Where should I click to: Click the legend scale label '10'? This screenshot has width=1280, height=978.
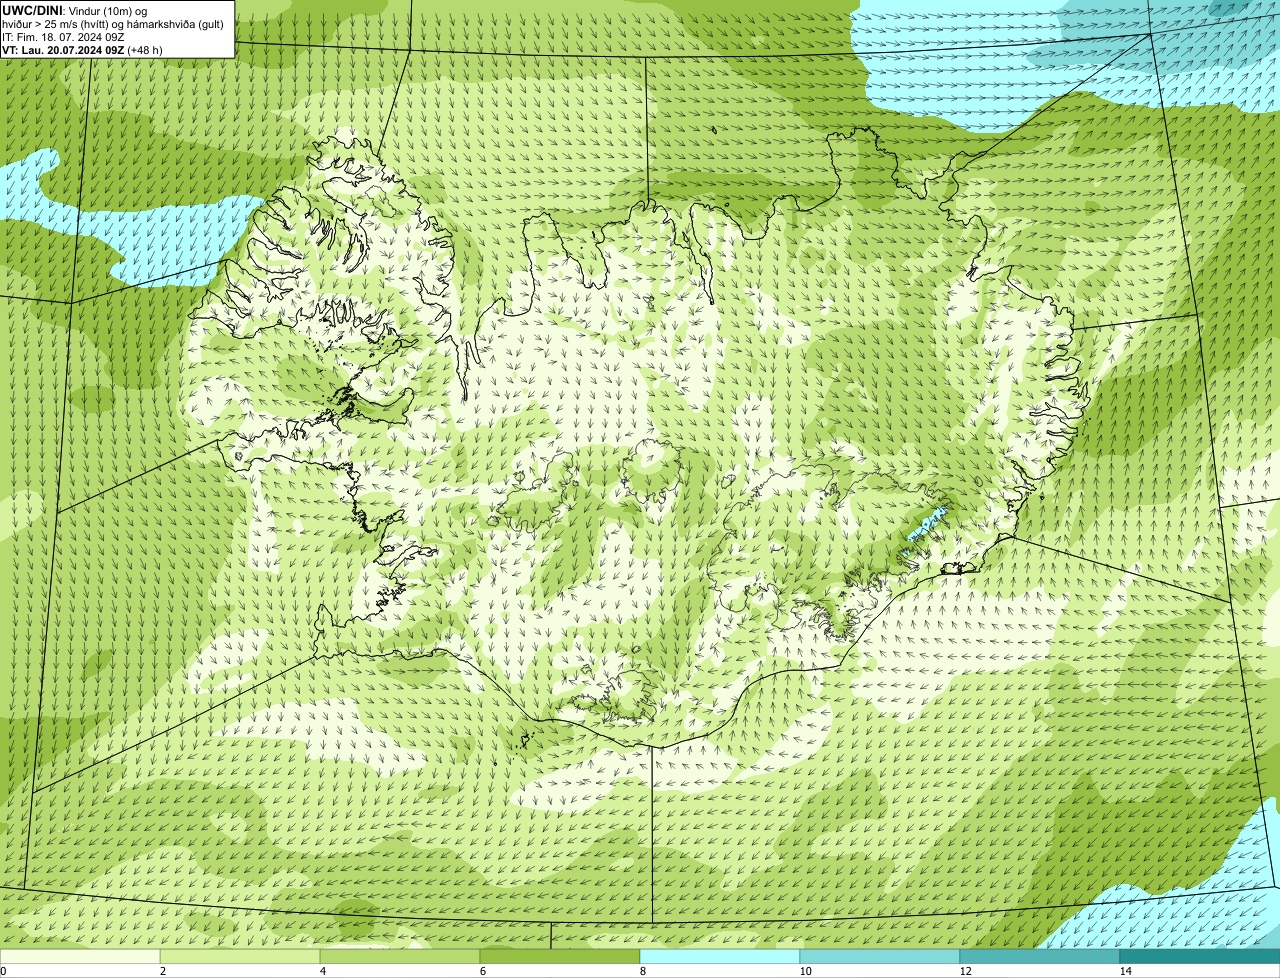(x=805, y=971)
